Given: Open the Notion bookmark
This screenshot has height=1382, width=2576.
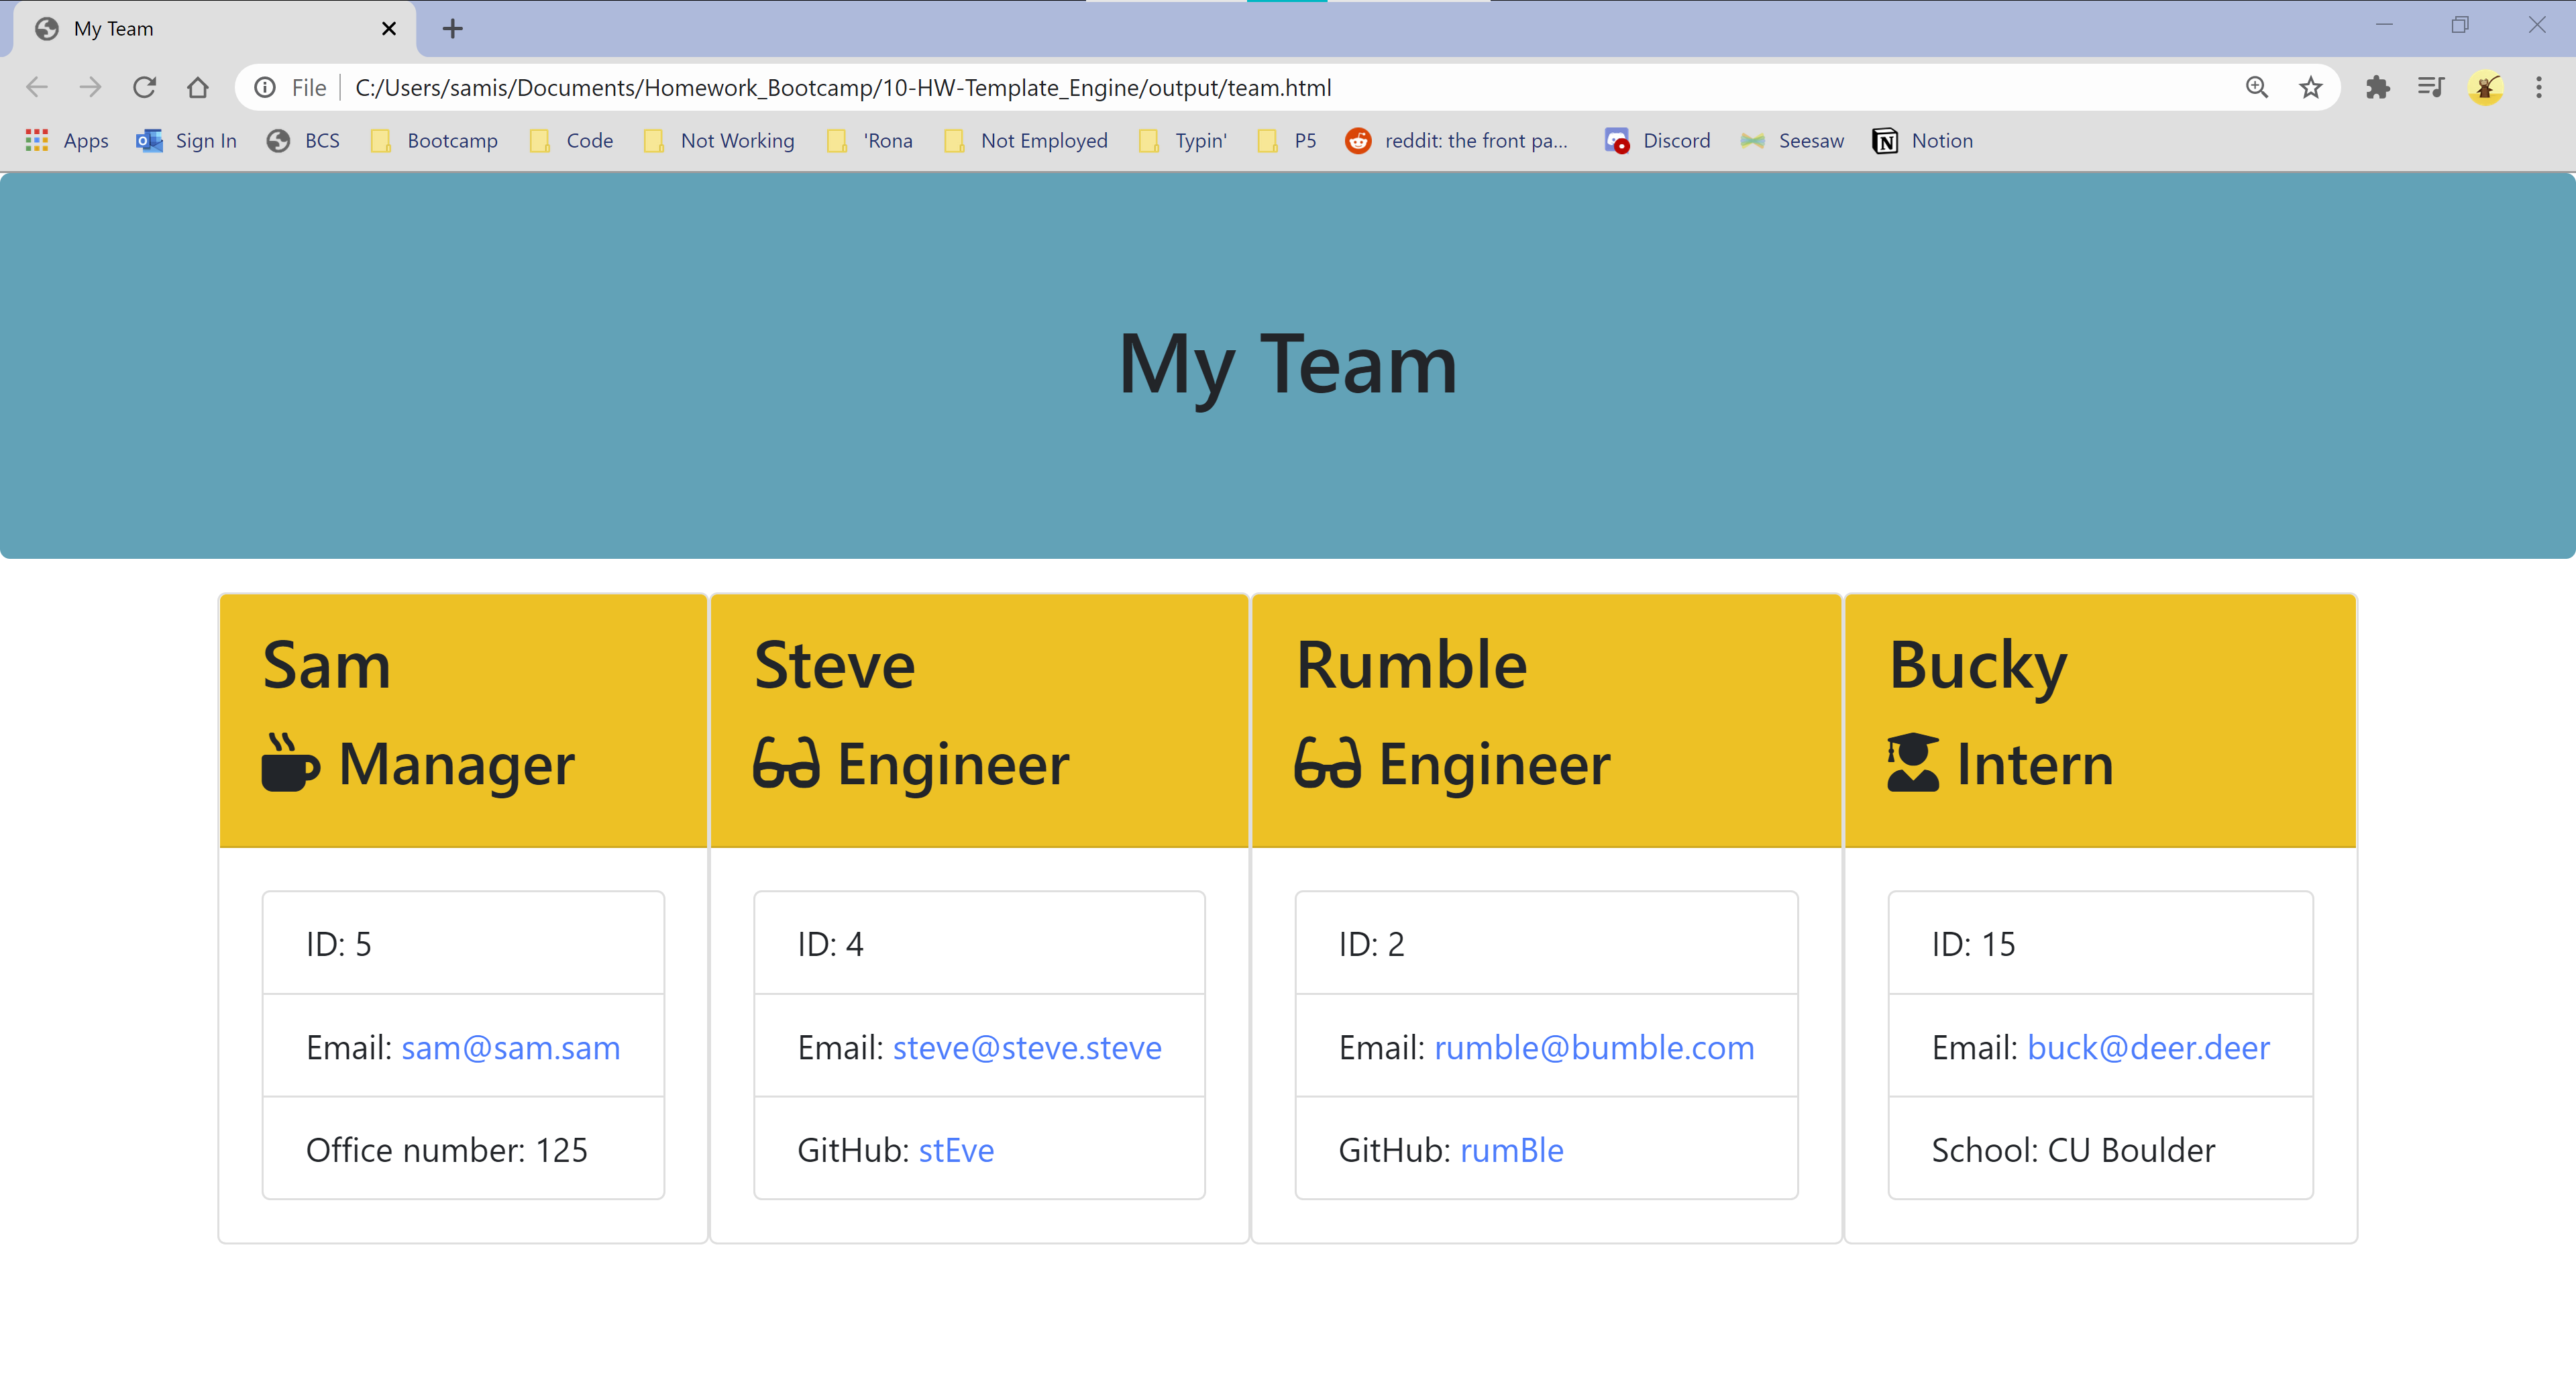Looking at the screenshot, I should click(x=1922, y=141).
